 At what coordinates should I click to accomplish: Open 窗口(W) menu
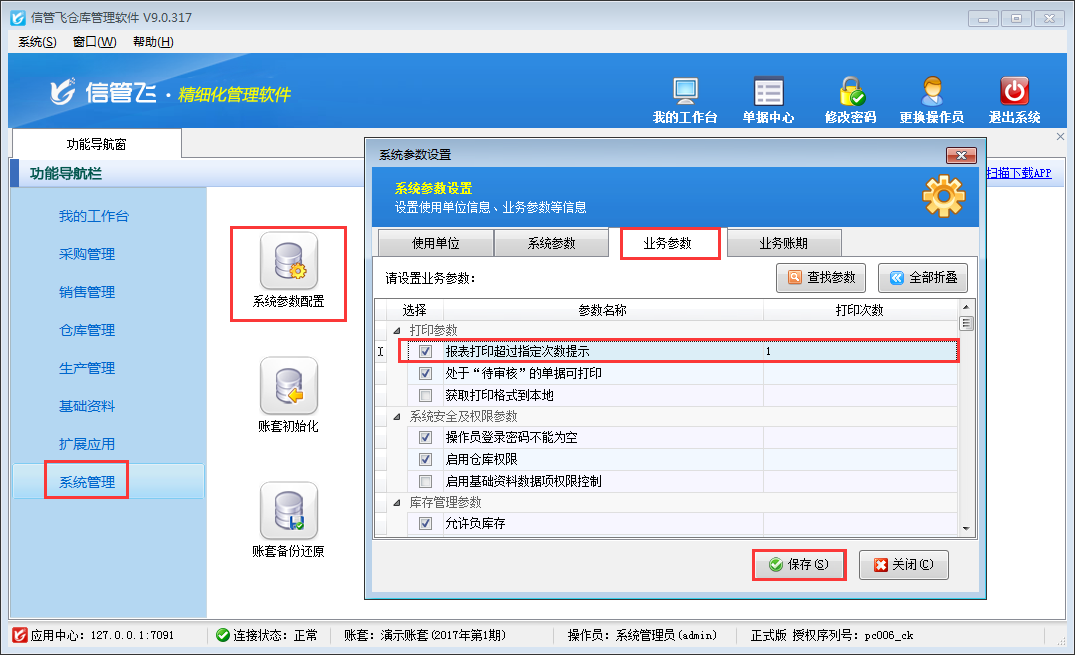click(x=94, y=42)
